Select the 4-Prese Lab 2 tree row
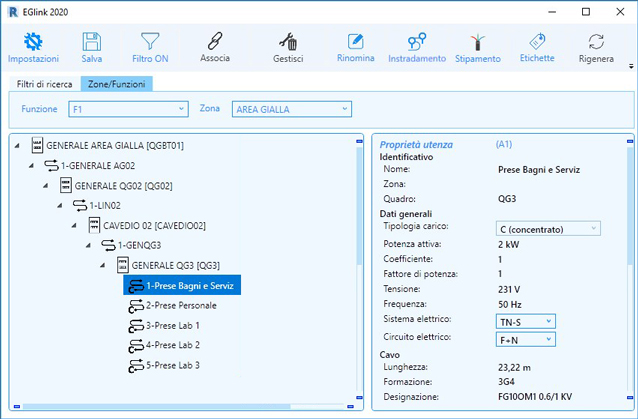The image size is (638, 419). point(164,345)
